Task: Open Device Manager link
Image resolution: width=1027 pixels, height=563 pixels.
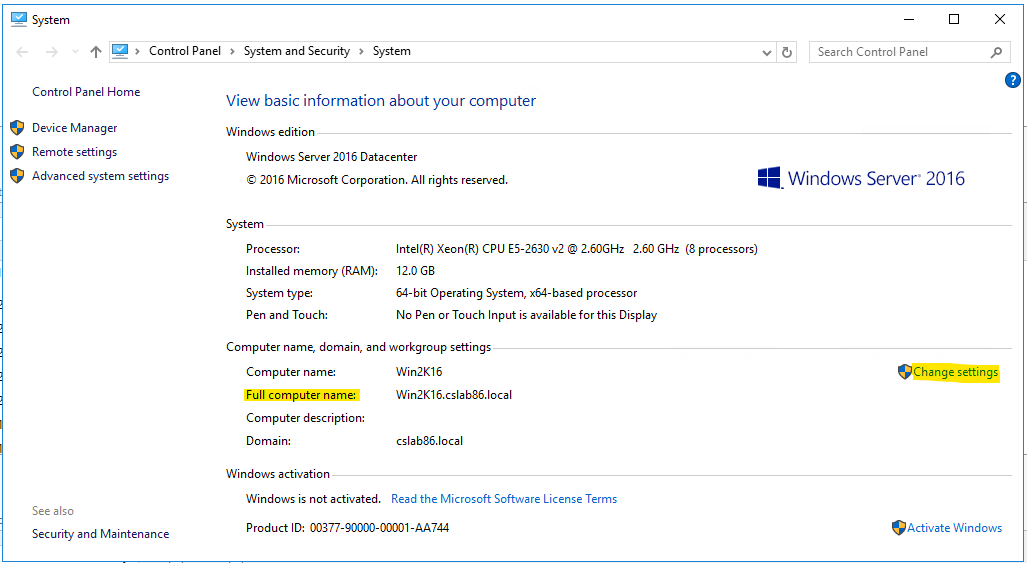Action: pos(75,128)
